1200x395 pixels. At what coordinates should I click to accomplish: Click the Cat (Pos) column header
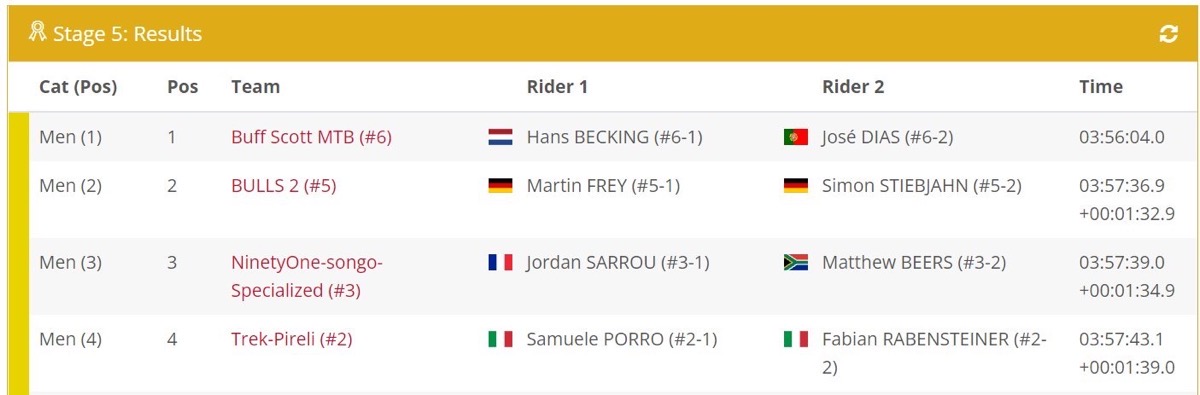78,87
